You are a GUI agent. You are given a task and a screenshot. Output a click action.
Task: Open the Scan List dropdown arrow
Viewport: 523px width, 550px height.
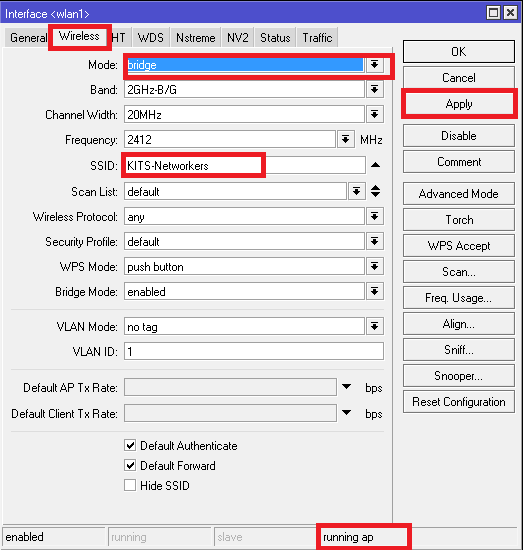click(x=356, y=192)
